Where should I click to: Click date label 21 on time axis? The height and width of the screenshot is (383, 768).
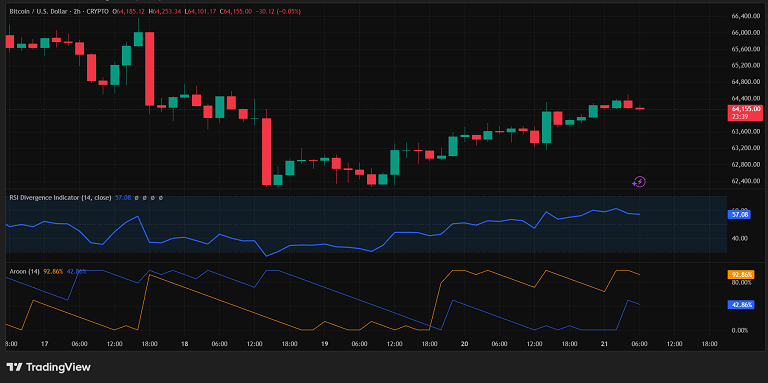pos(604,344)
